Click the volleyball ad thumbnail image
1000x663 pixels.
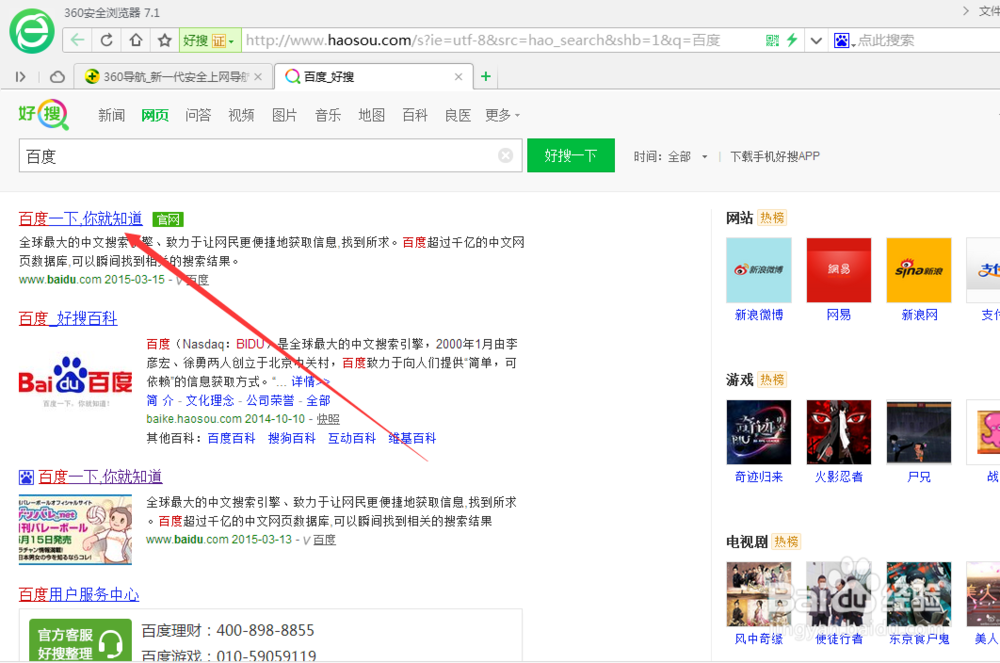pyautogui.click(x=75, y=530)
